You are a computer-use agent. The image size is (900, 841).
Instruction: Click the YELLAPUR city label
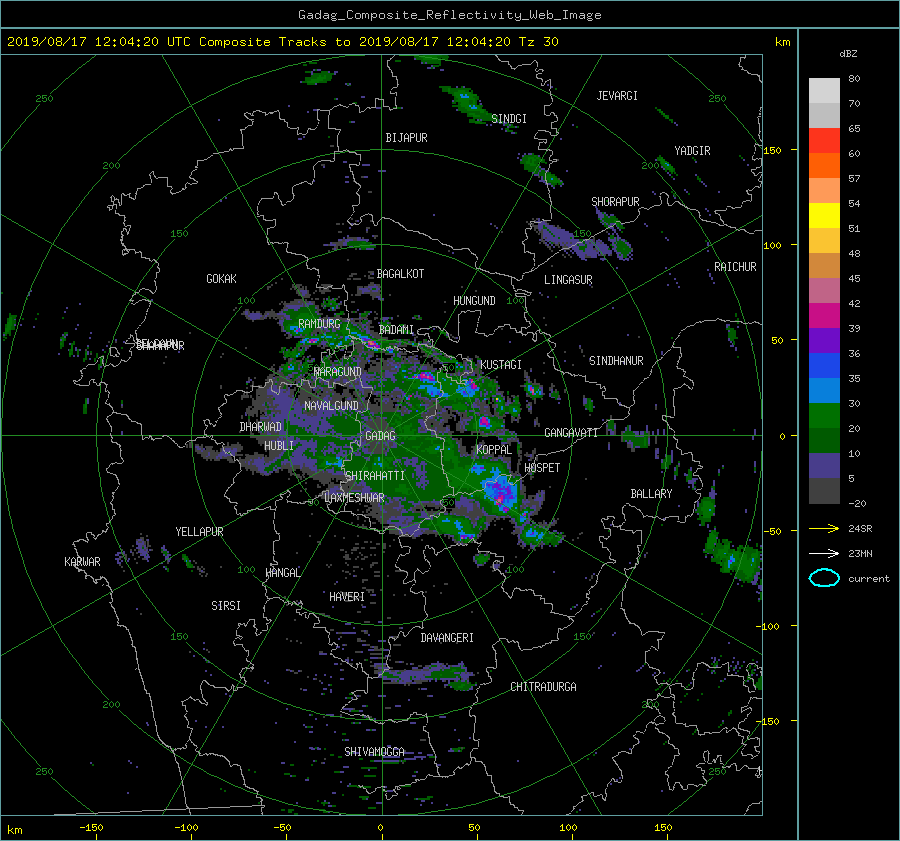coord(199,532)
